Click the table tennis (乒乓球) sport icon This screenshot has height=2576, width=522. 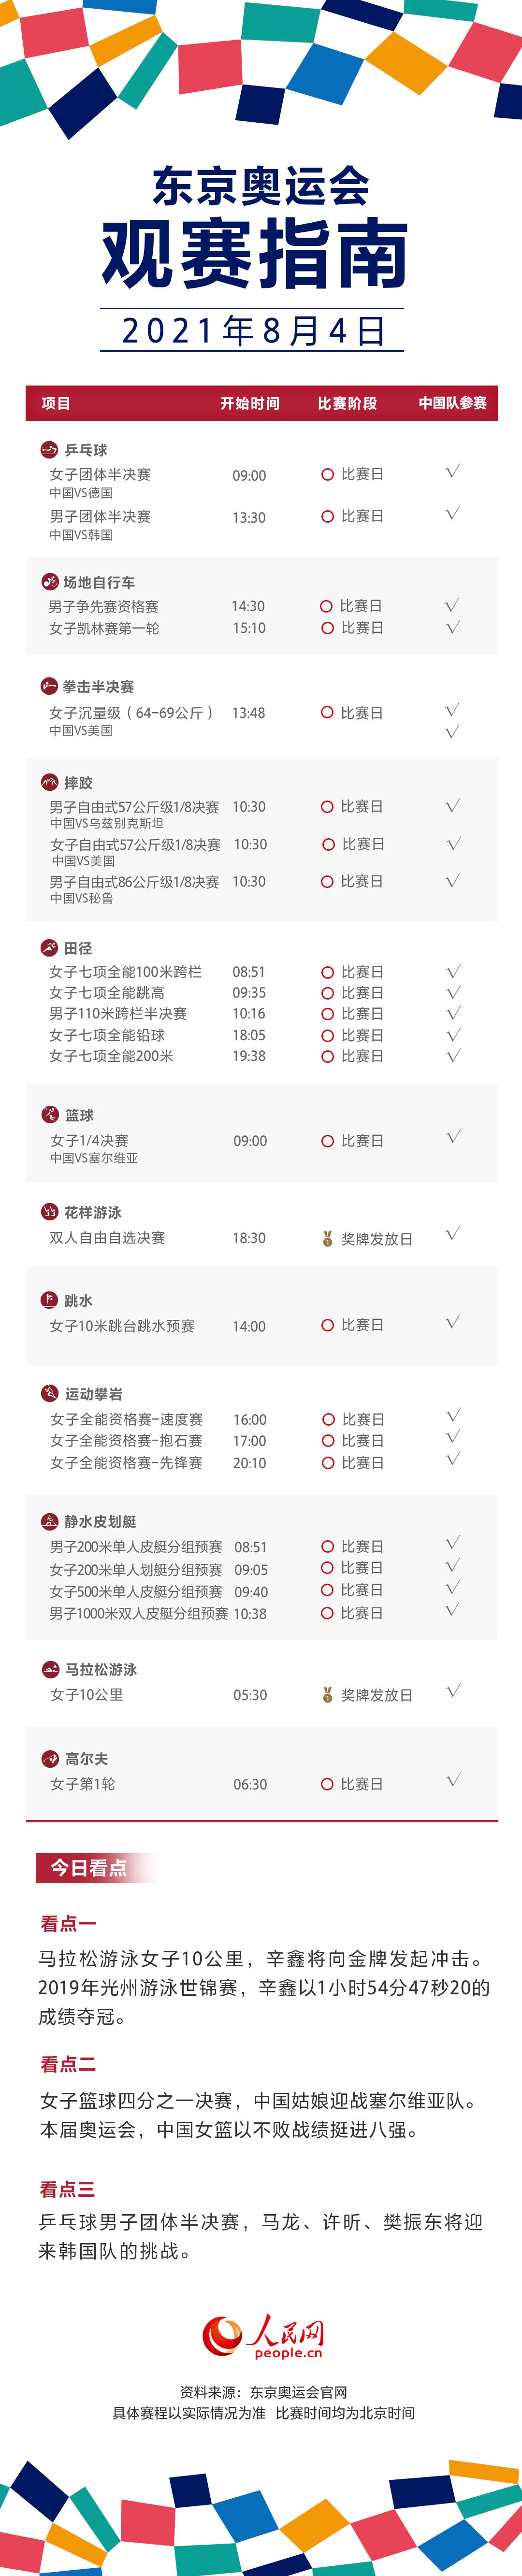click(x=49, y=449)
